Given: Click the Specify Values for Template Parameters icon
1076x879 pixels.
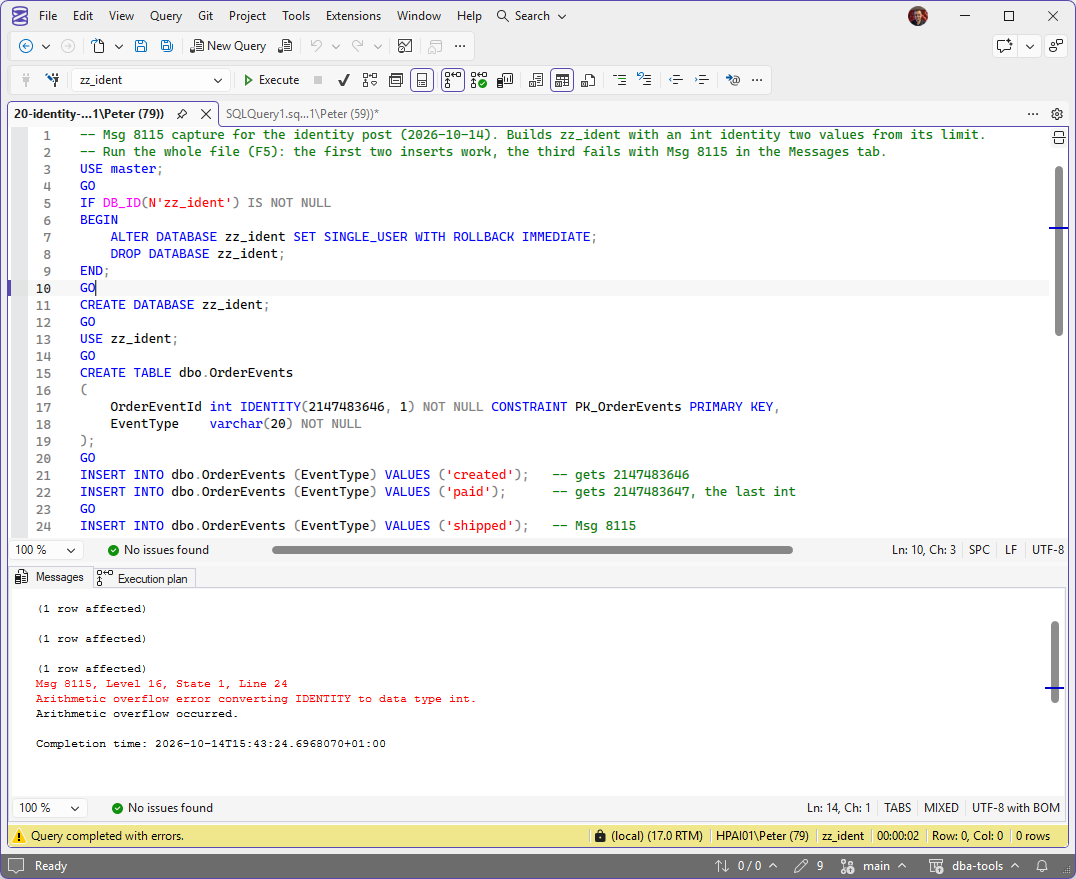Looking at the screenshot, I should (733, 80).
